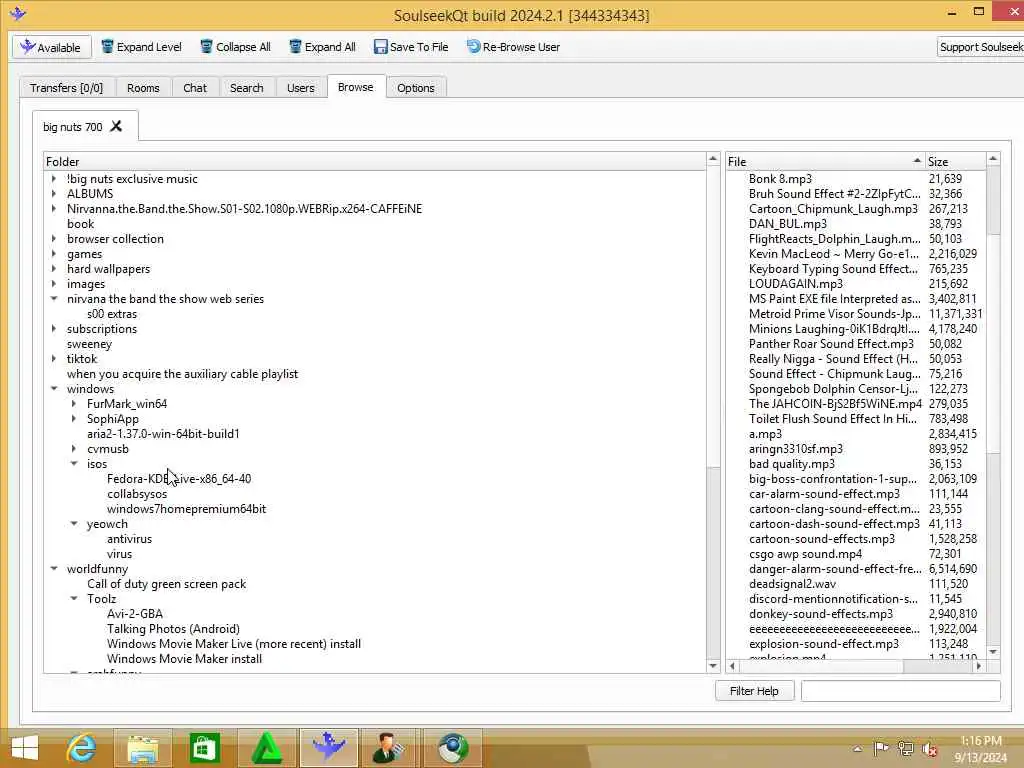Switch to the Transfers [0/0] tab

pyautogui.click(x=67, y=88)
